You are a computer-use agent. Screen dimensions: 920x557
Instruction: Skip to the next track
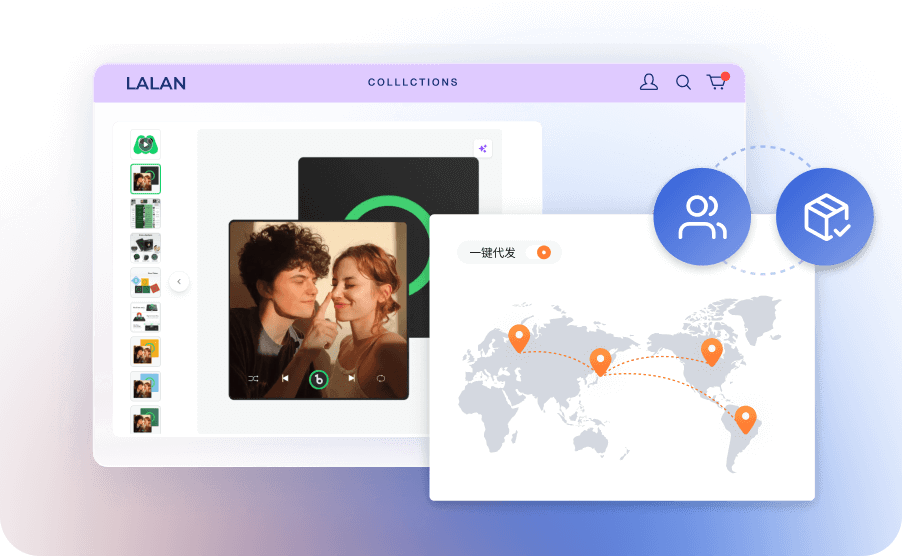(x=351, y=379)
